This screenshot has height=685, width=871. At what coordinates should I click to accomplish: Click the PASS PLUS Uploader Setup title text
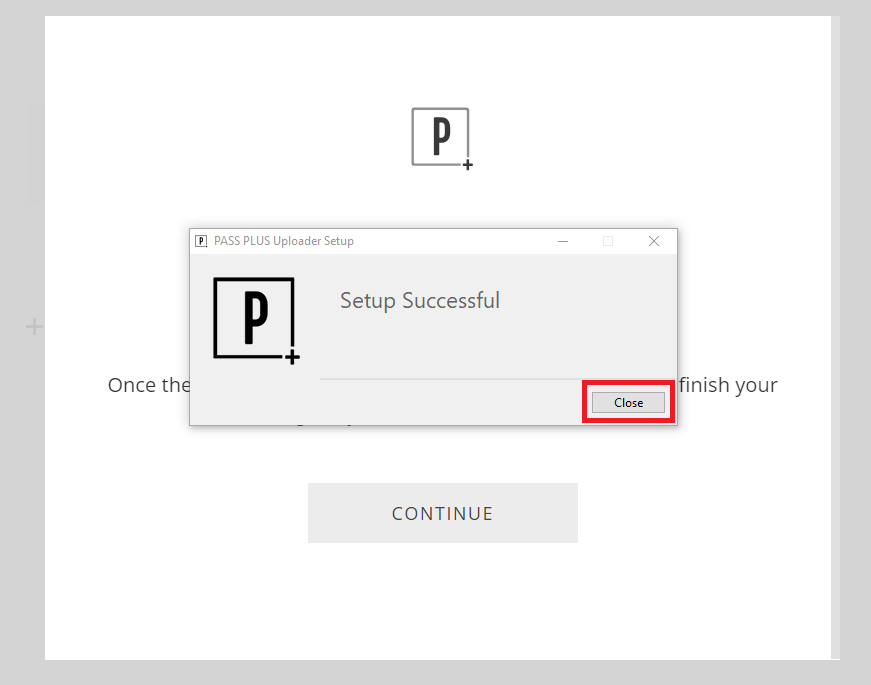284,241
